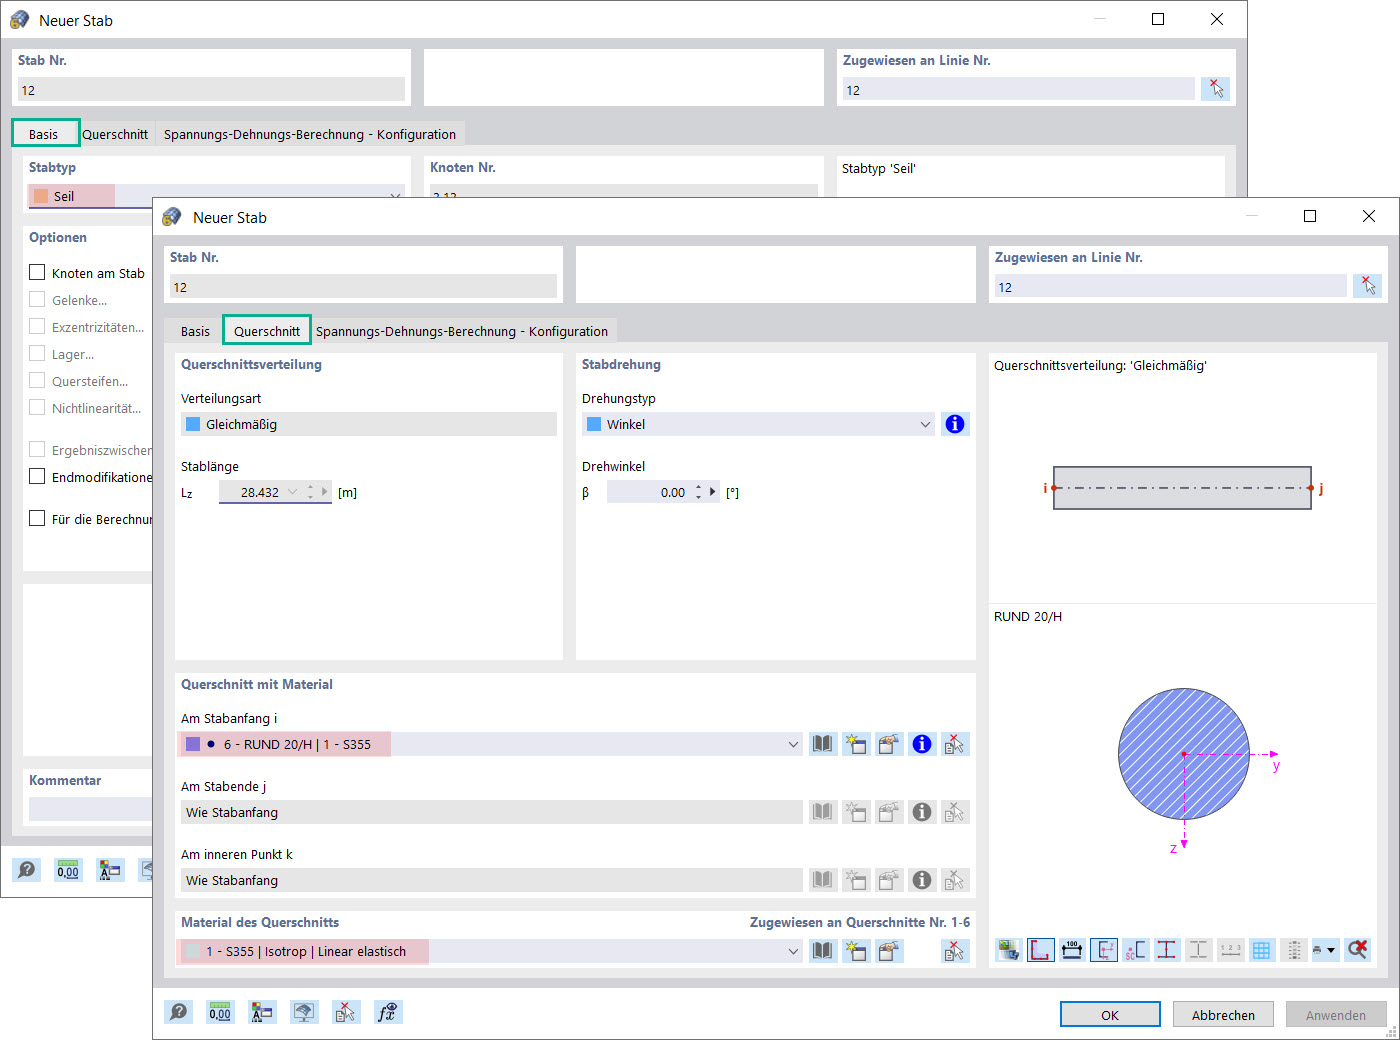Viewport: 1400px width, 1050px height.
Task: Enable the Knoten am Stab checkbox
Action: (37, 272)
